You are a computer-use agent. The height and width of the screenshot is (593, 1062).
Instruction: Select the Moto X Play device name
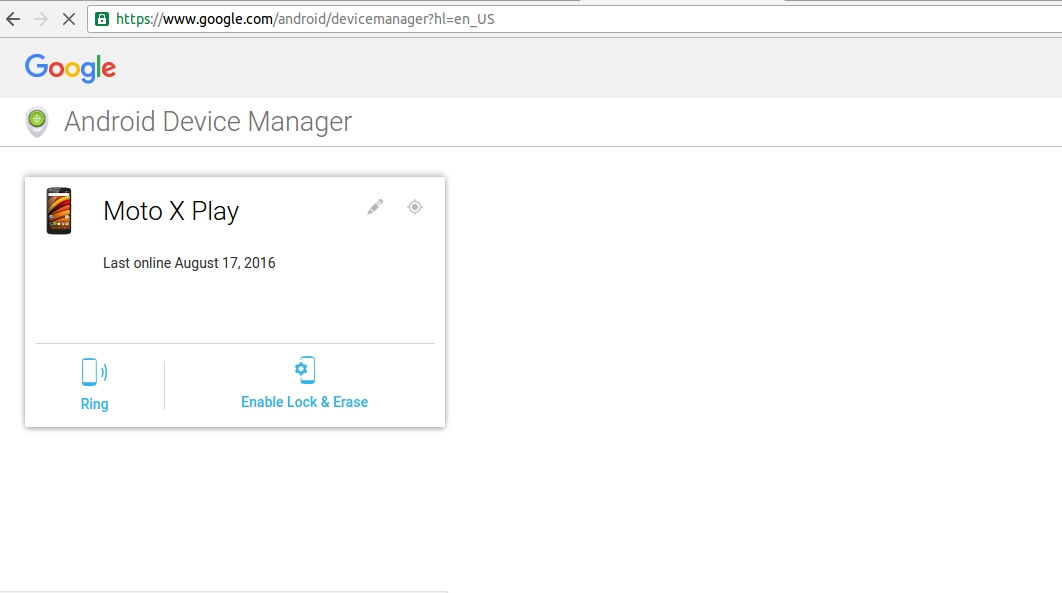pyautogui.click(x=171, y=211)
